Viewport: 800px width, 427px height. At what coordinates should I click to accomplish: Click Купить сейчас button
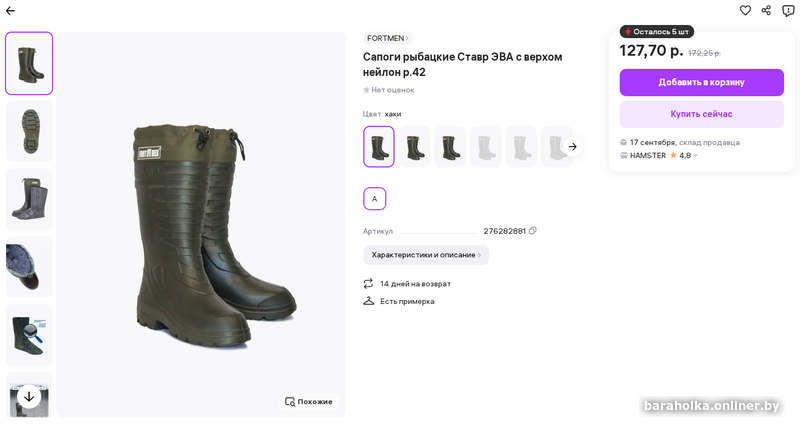701,114
